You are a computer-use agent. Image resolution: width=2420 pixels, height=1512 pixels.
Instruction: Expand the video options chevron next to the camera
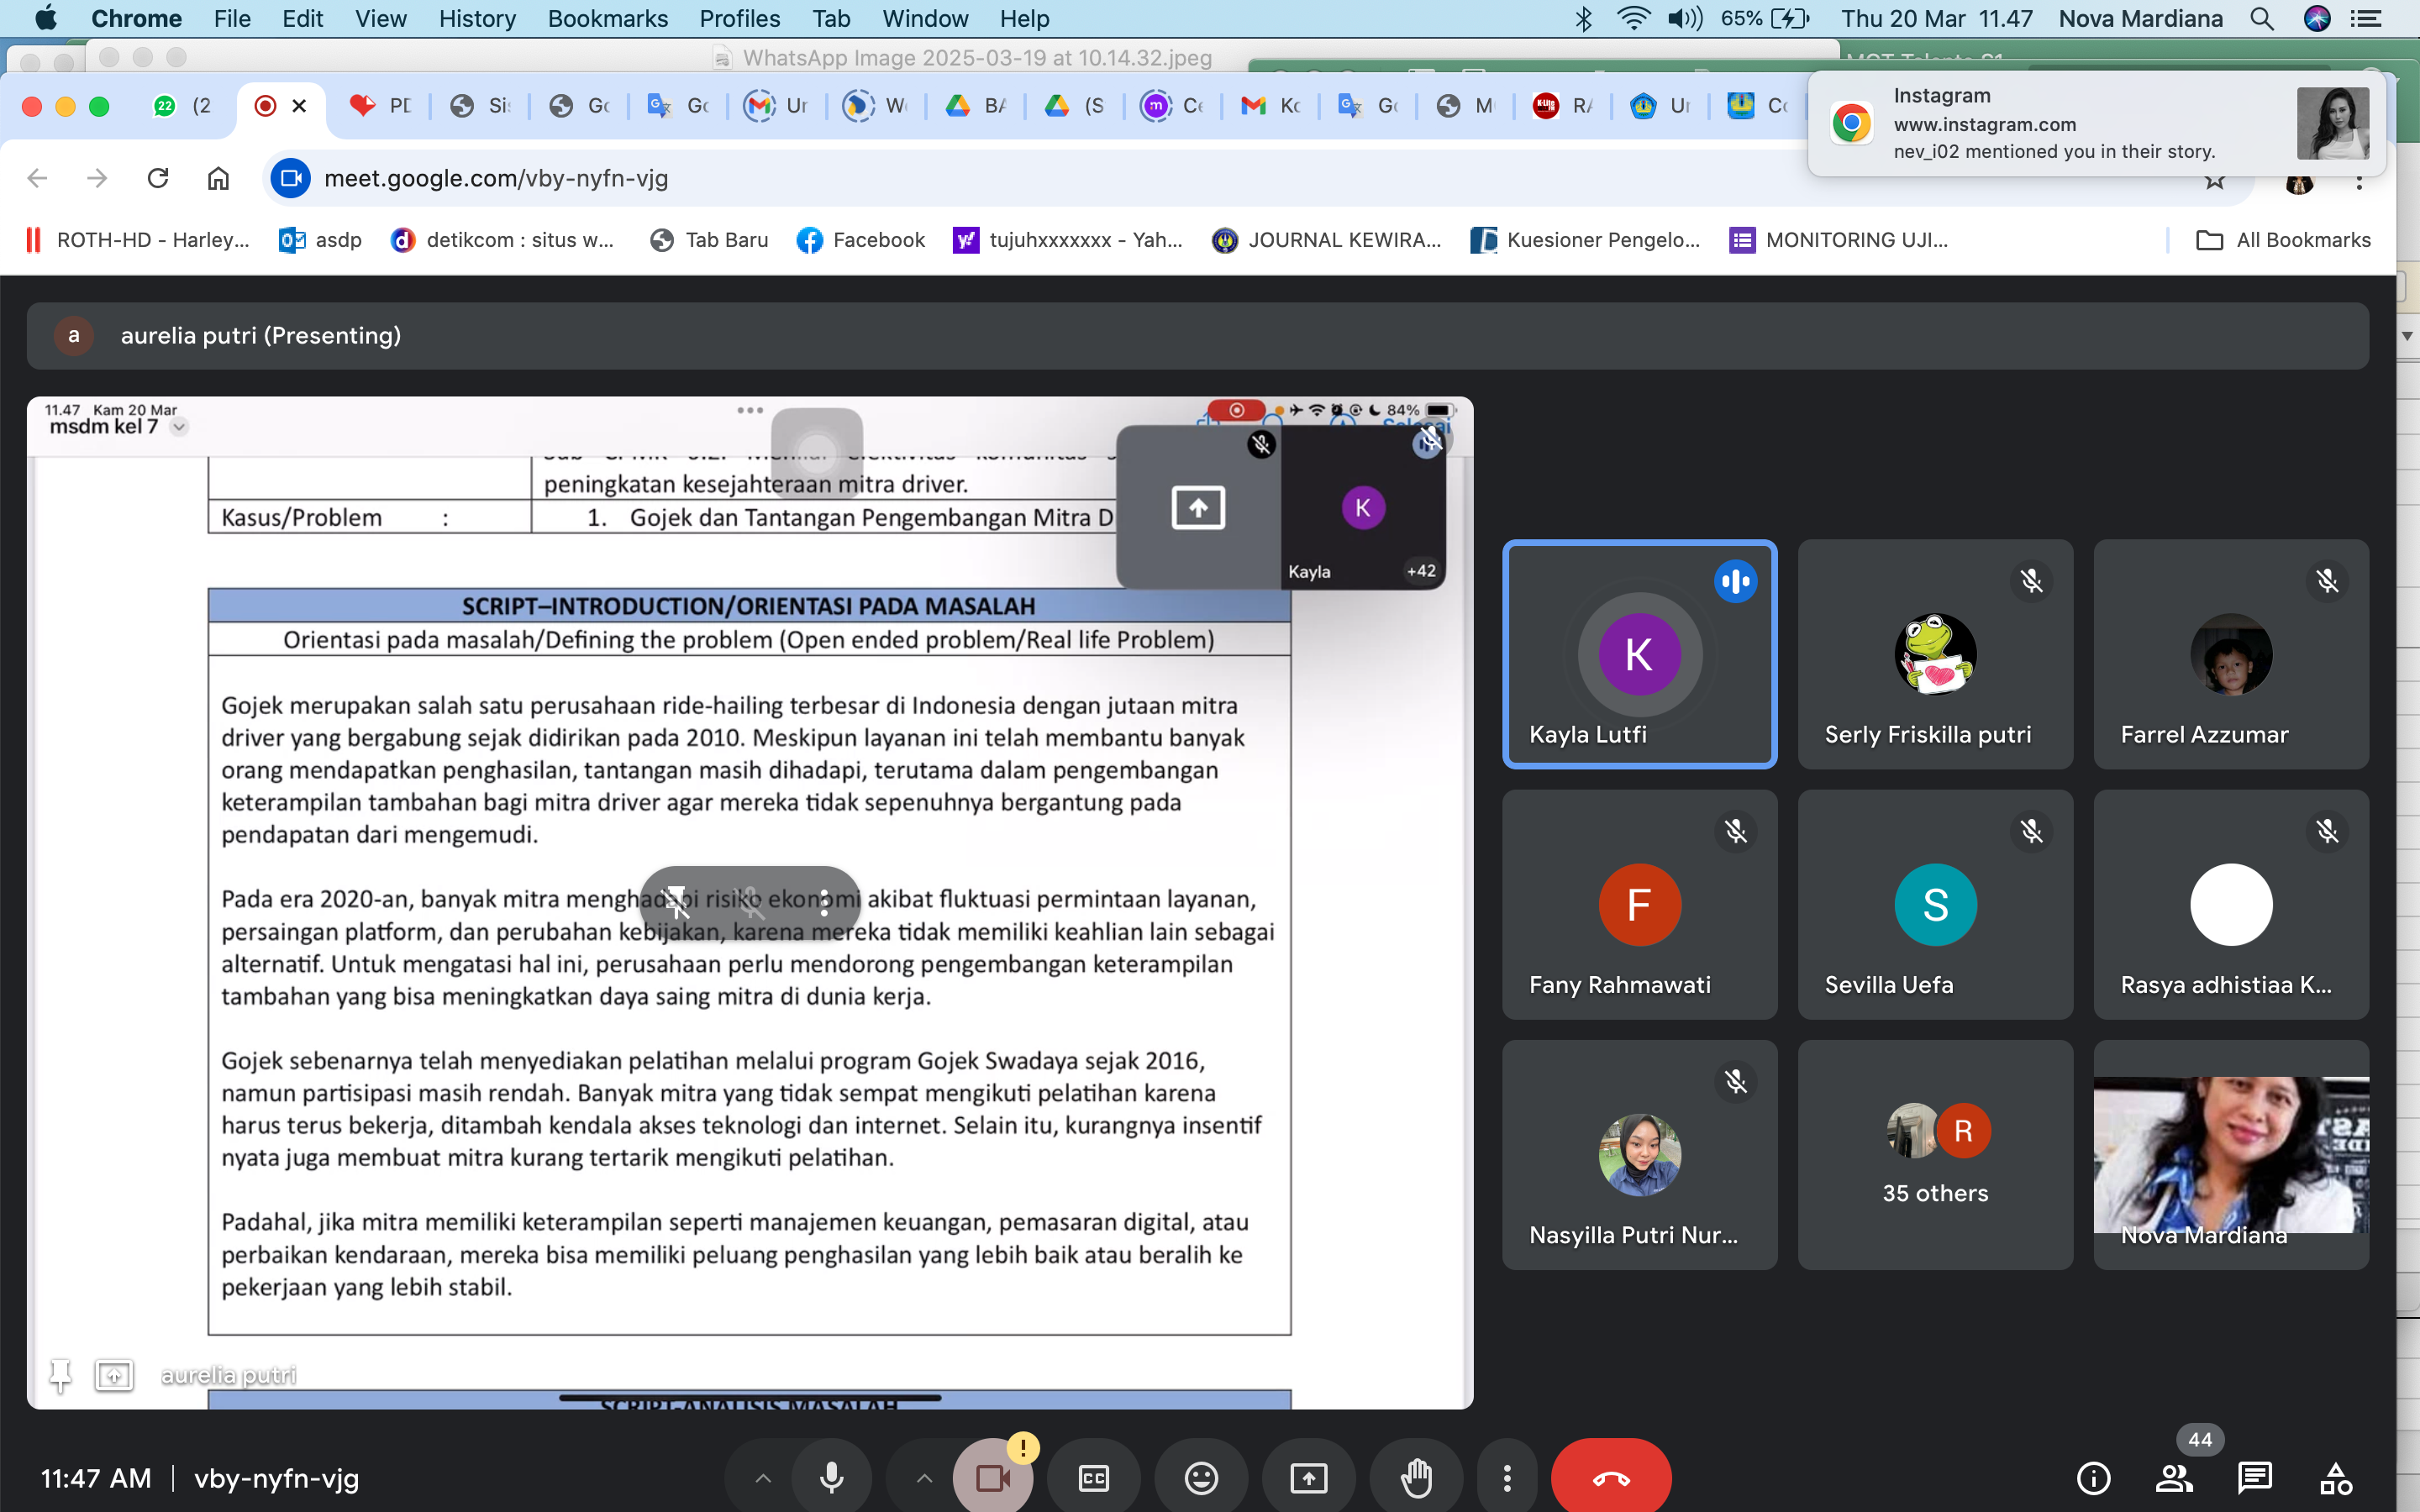coord(923,1477)
